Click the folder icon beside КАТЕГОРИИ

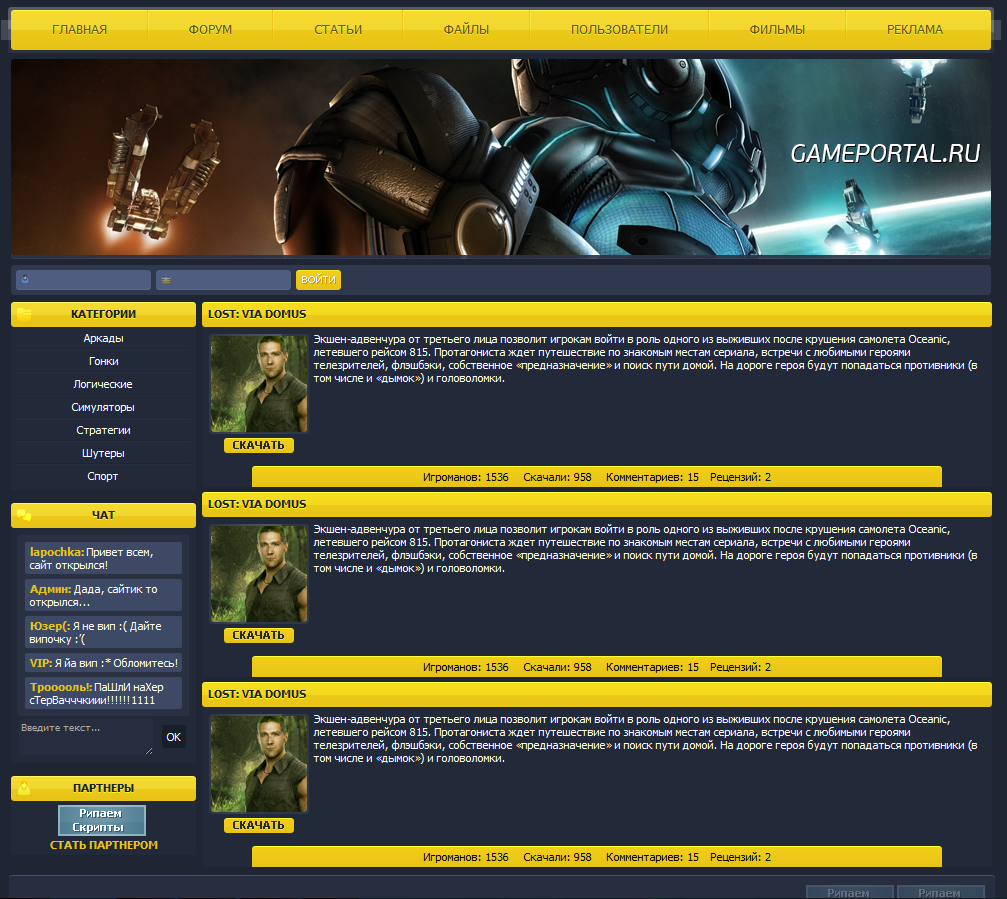tap(24, 314)
